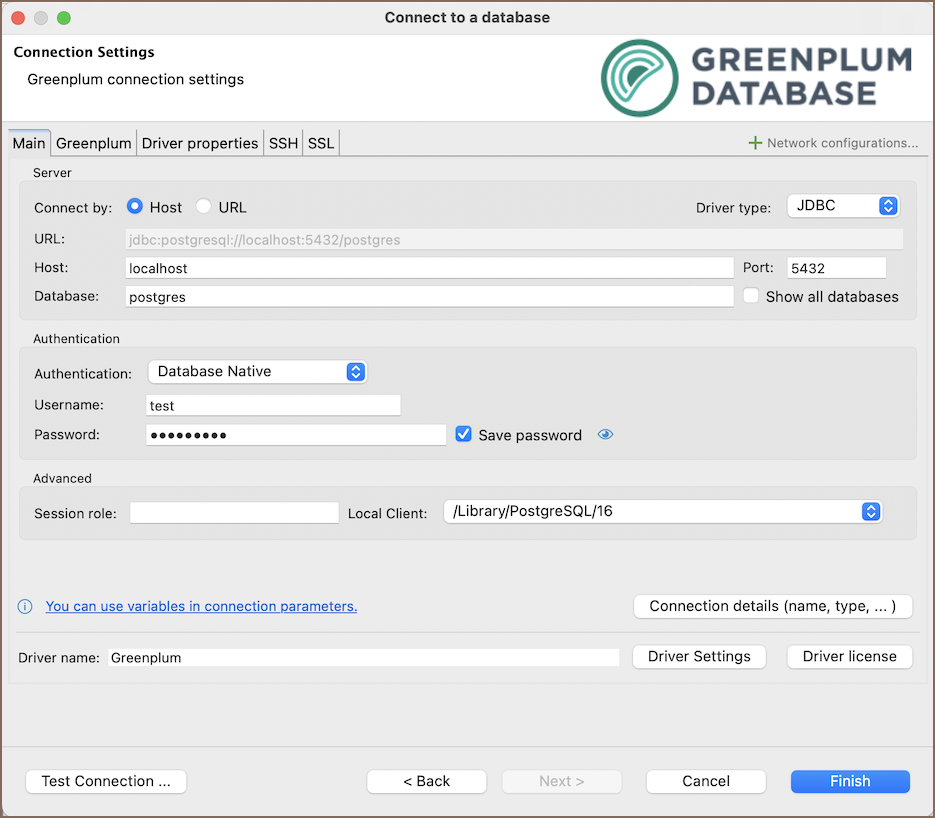Open the variables in connection parameters link
The image size is (935, 818).
coord(201,606)
